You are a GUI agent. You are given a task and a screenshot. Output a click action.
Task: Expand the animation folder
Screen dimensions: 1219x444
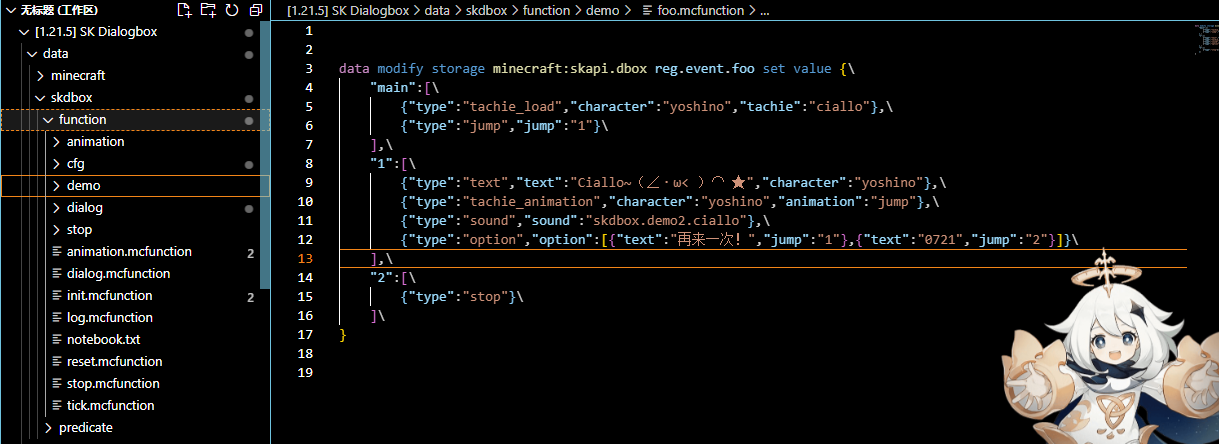[56, 142]
